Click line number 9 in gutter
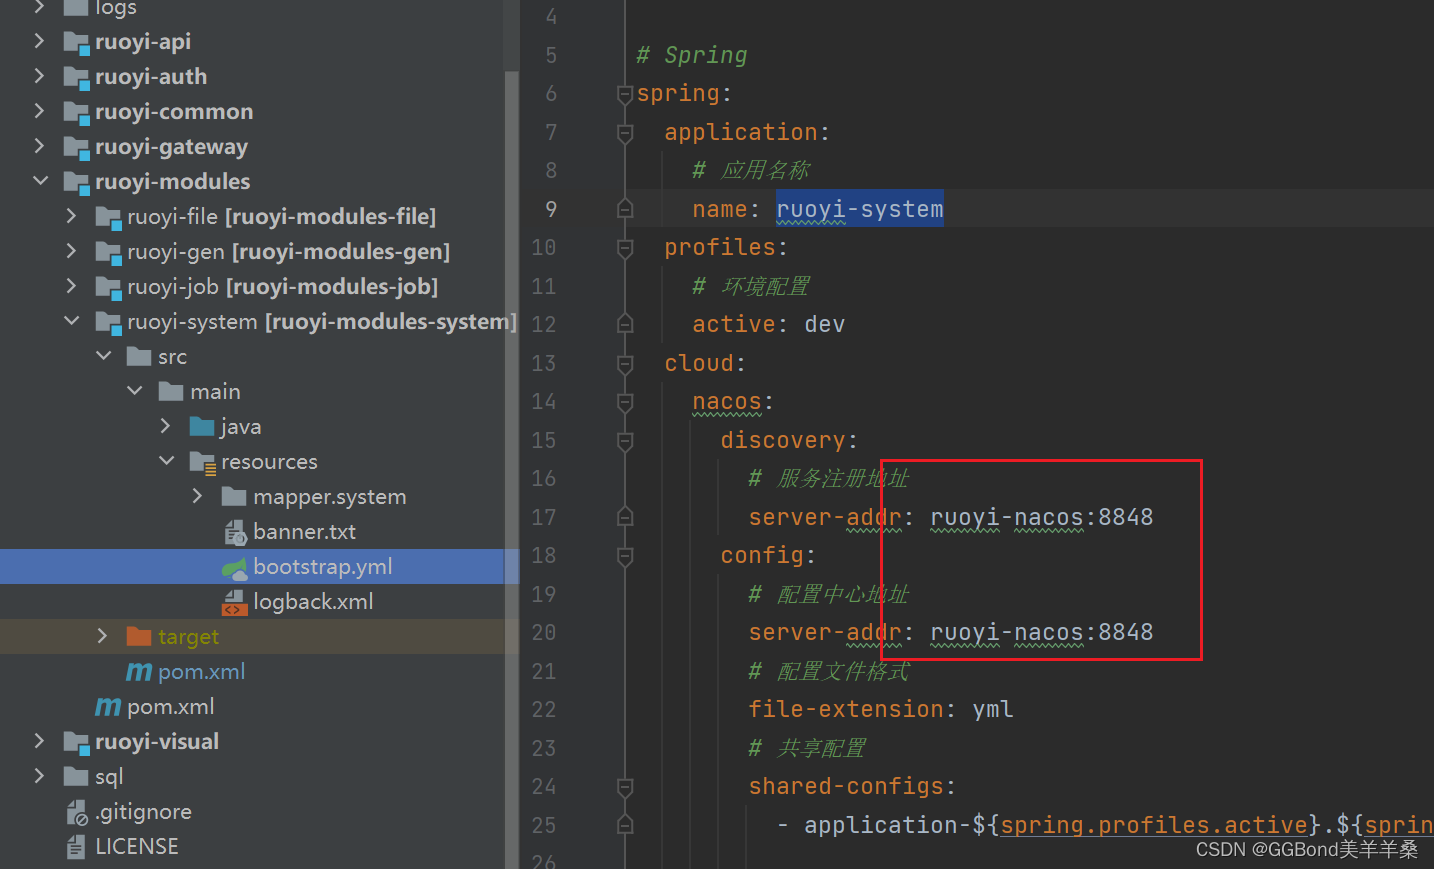The width and height of the screenshot is (1434, 869). [x=551, y=209]
